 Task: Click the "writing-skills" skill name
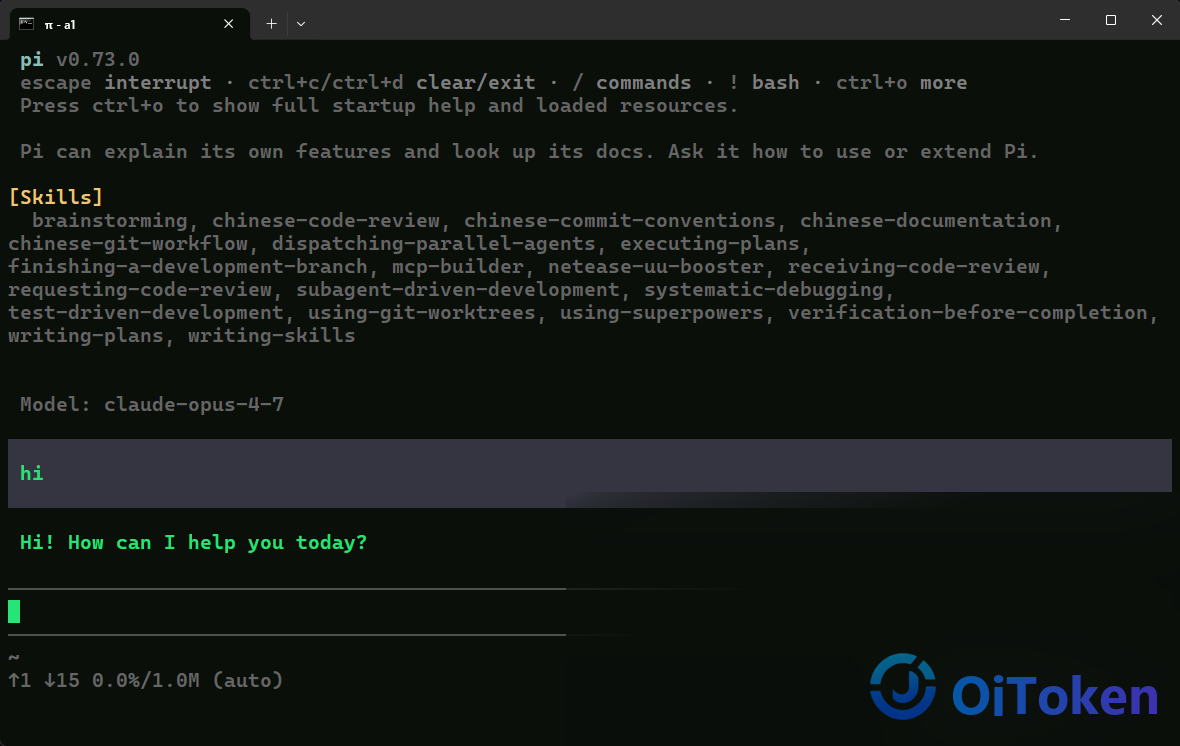(272, 336)
